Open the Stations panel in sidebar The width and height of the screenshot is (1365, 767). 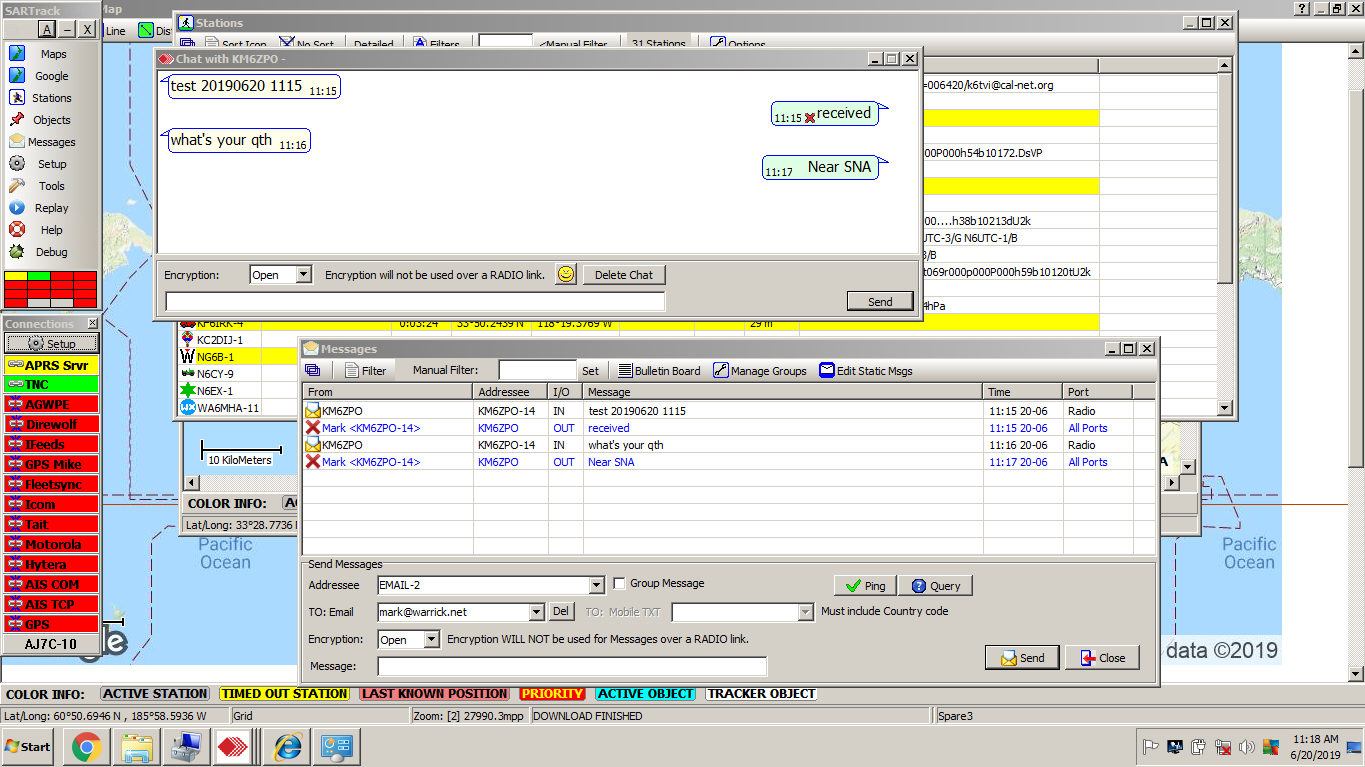click(x=50, y=98)
